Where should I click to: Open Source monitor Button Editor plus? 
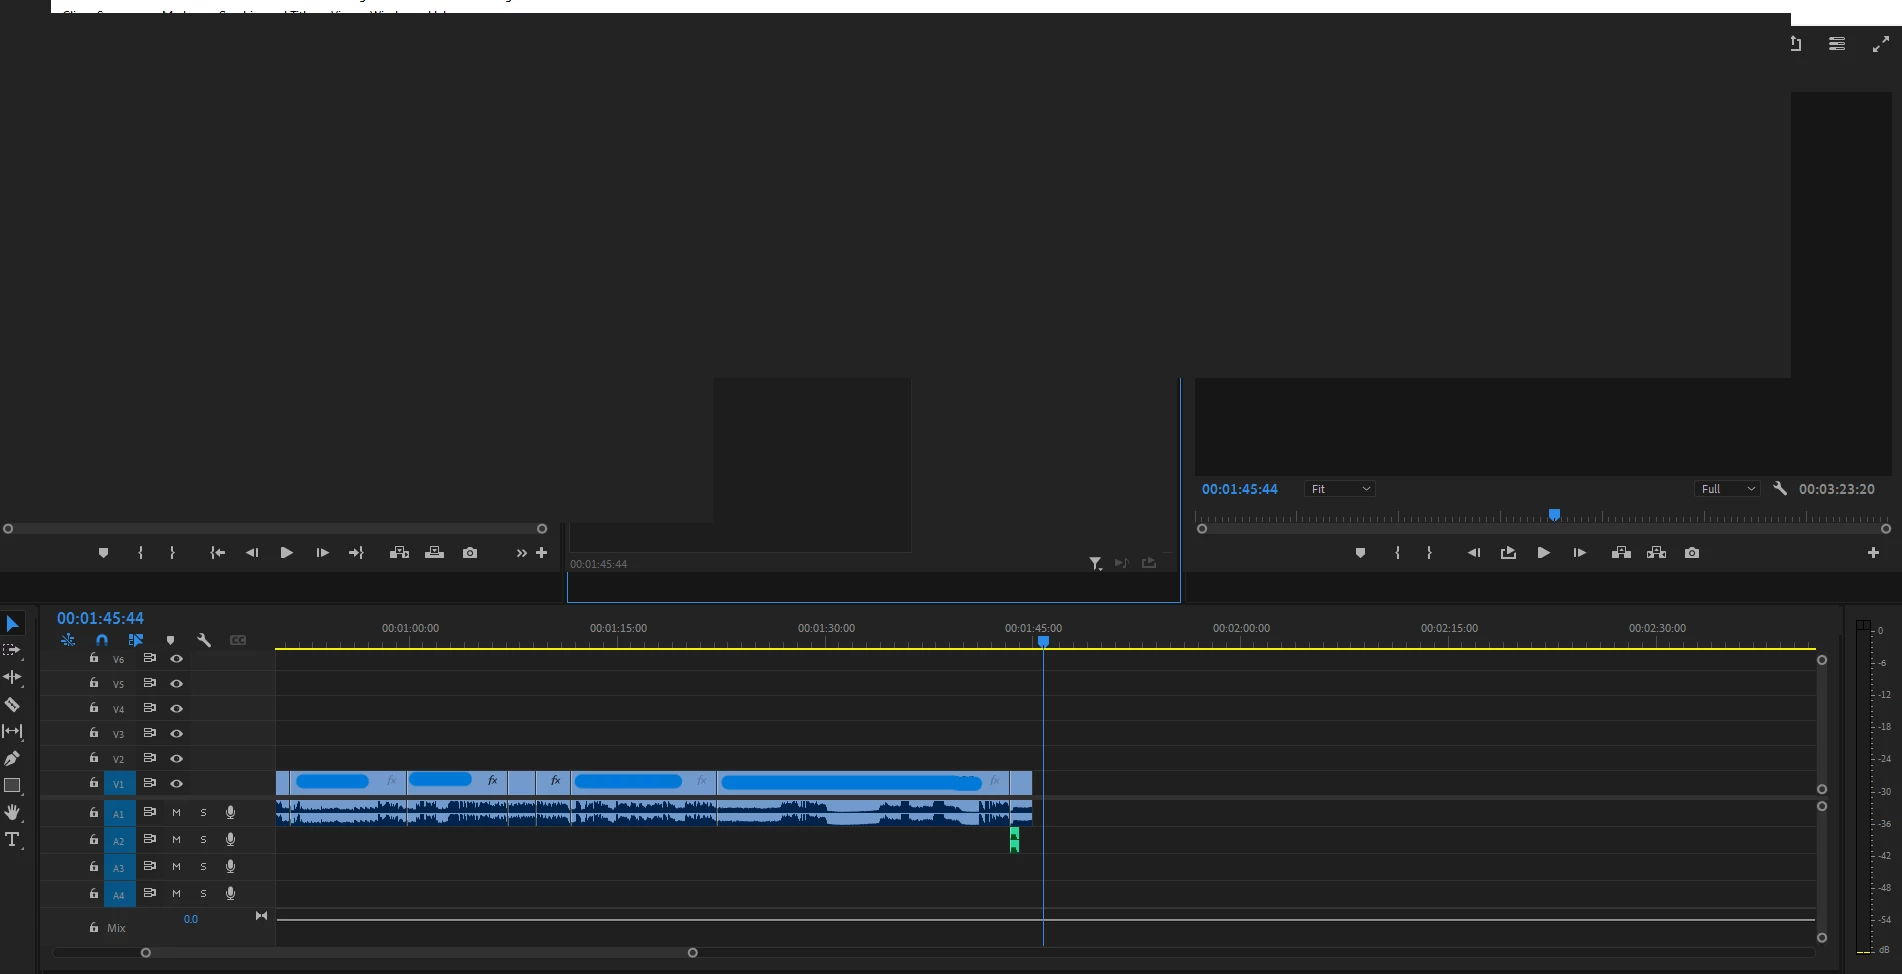pyautogui.click(x=542, y=553)
